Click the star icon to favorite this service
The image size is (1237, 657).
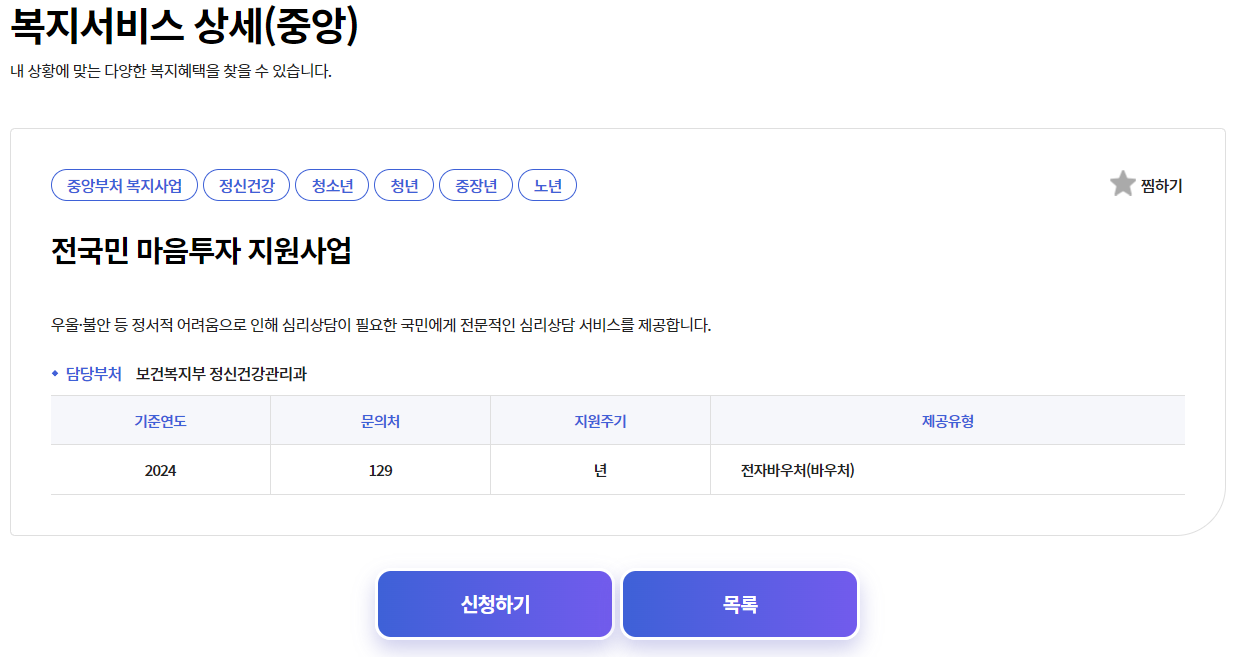coord(1121,184)
